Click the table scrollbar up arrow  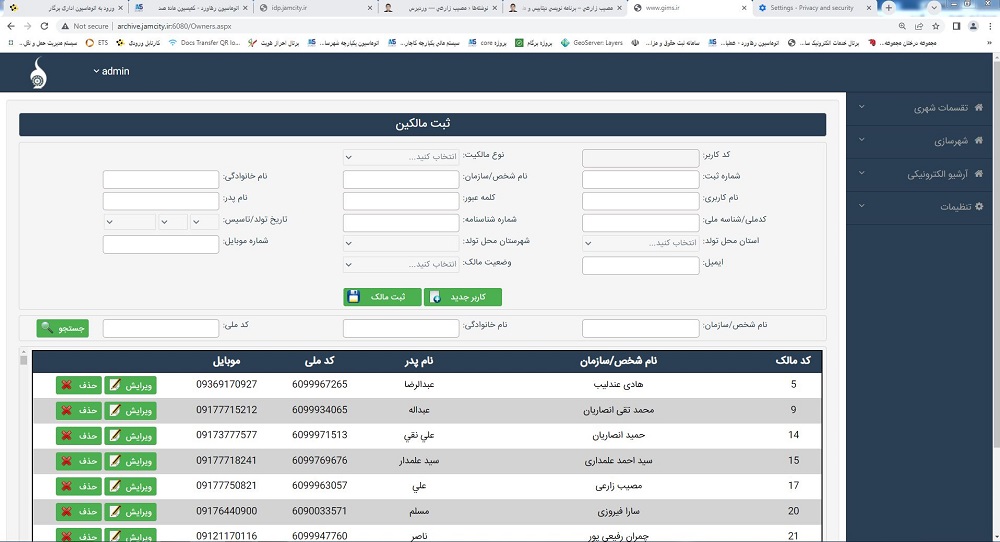[24, 352]
